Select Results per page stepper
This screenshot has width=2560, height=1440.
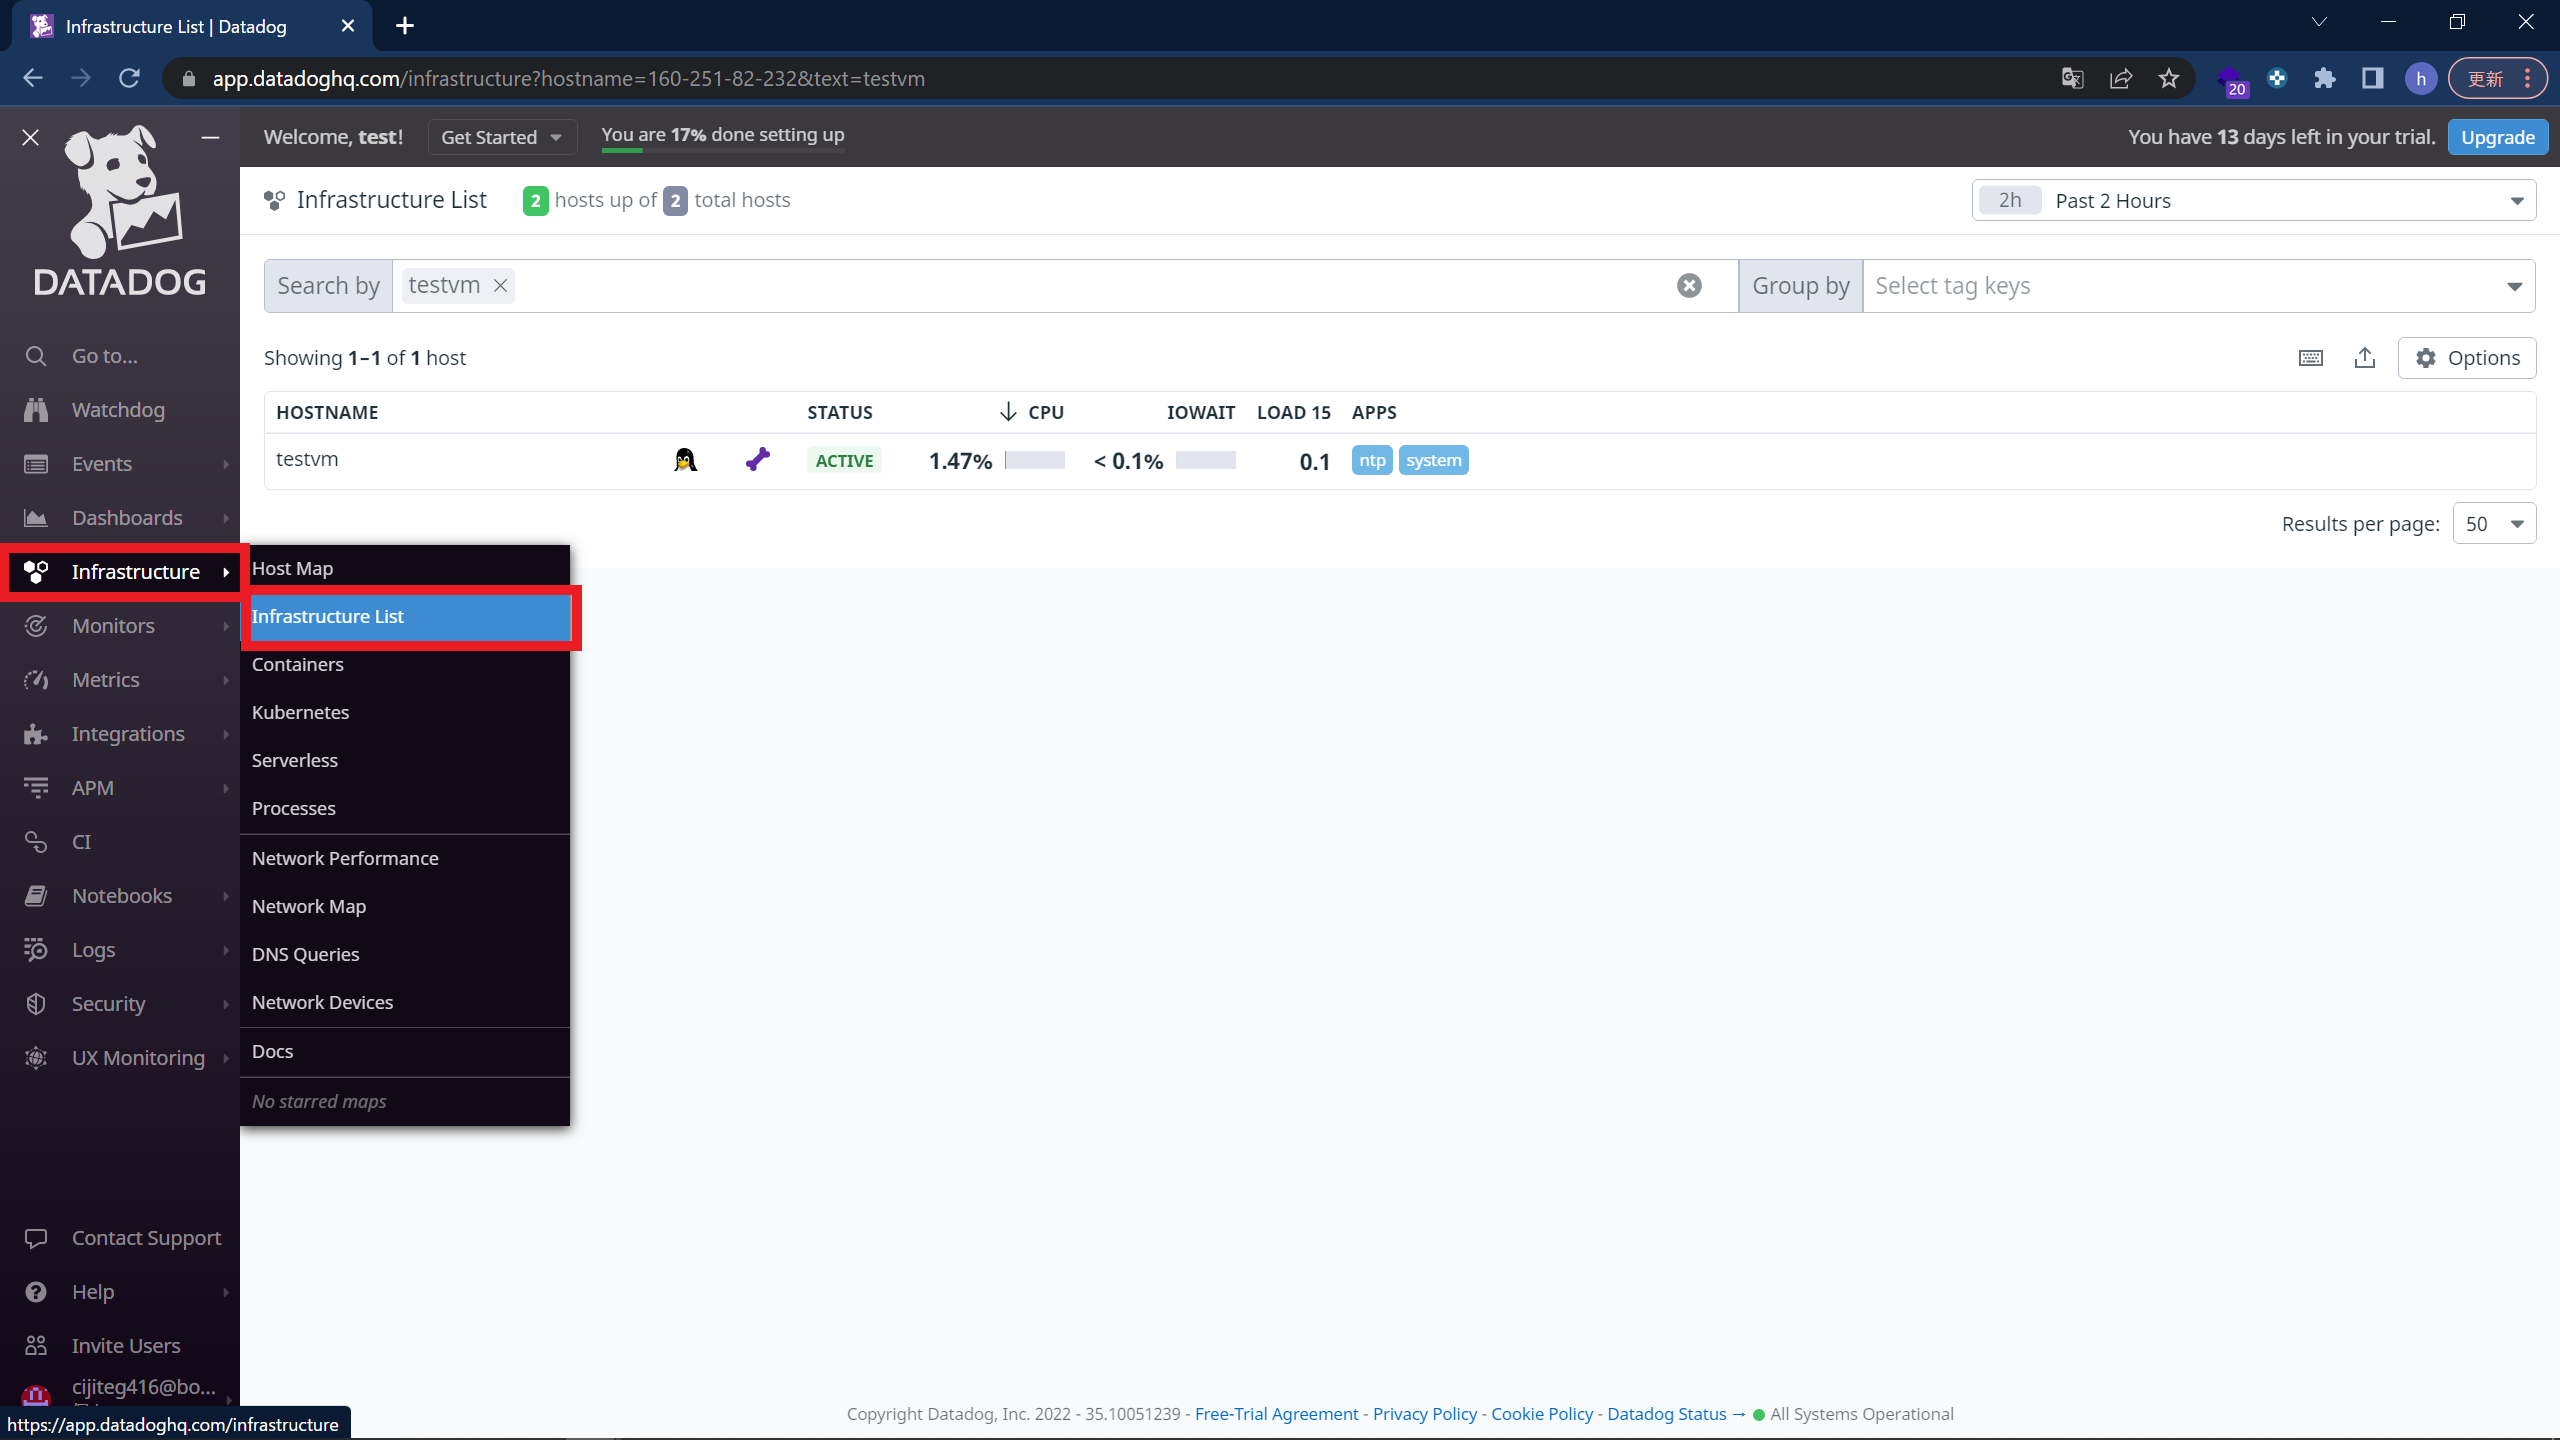point(2491,524)
